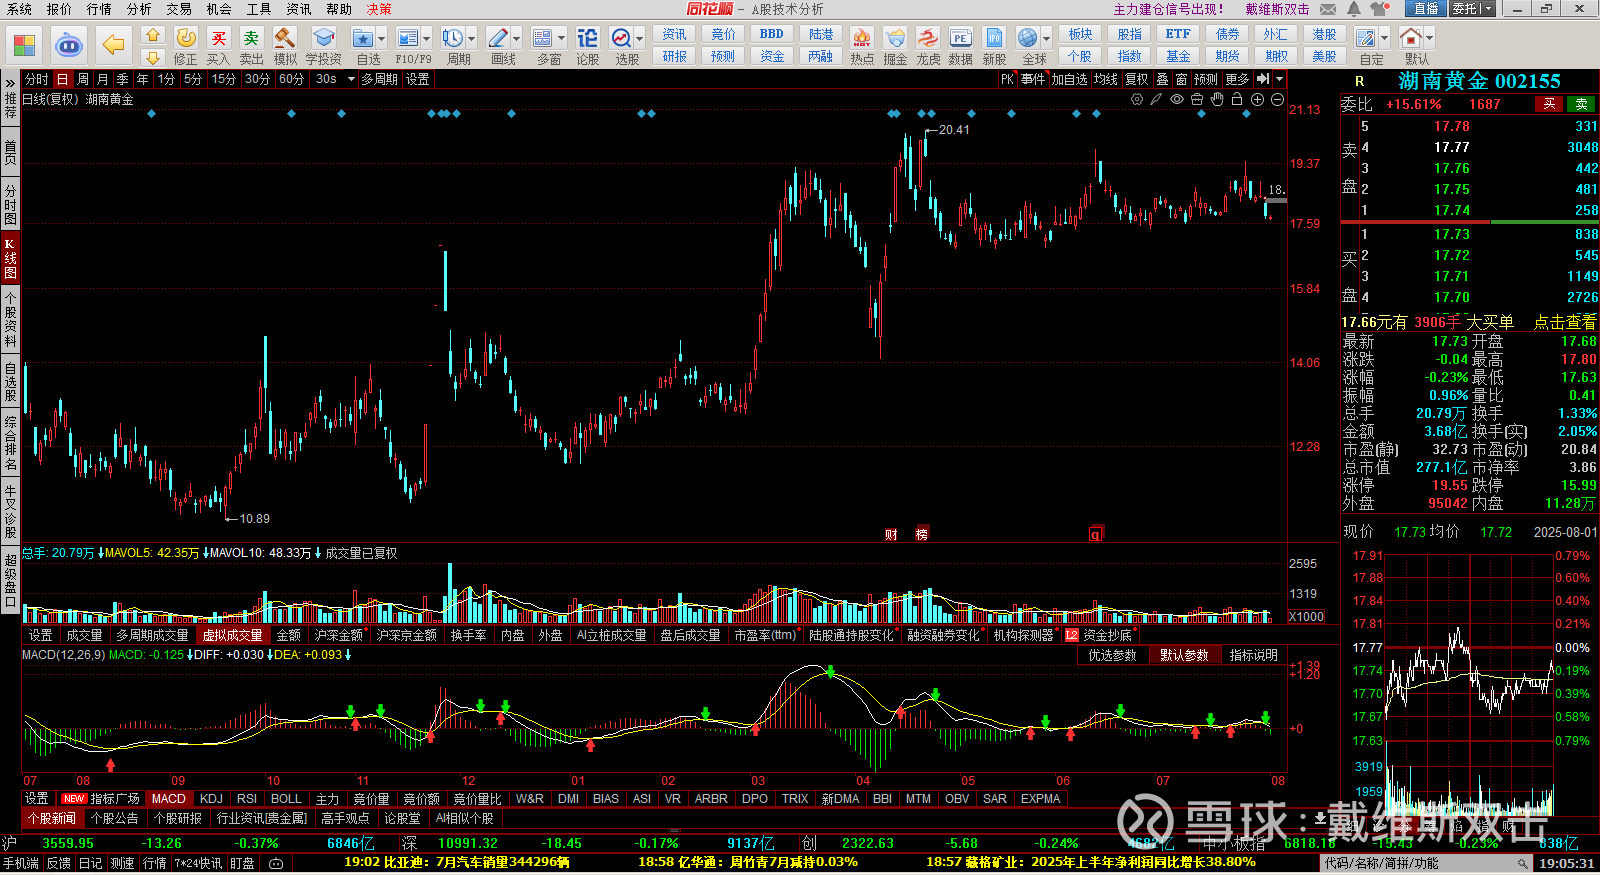
Task: Switch to KDJ indicator tab
Action: [211, 799]
